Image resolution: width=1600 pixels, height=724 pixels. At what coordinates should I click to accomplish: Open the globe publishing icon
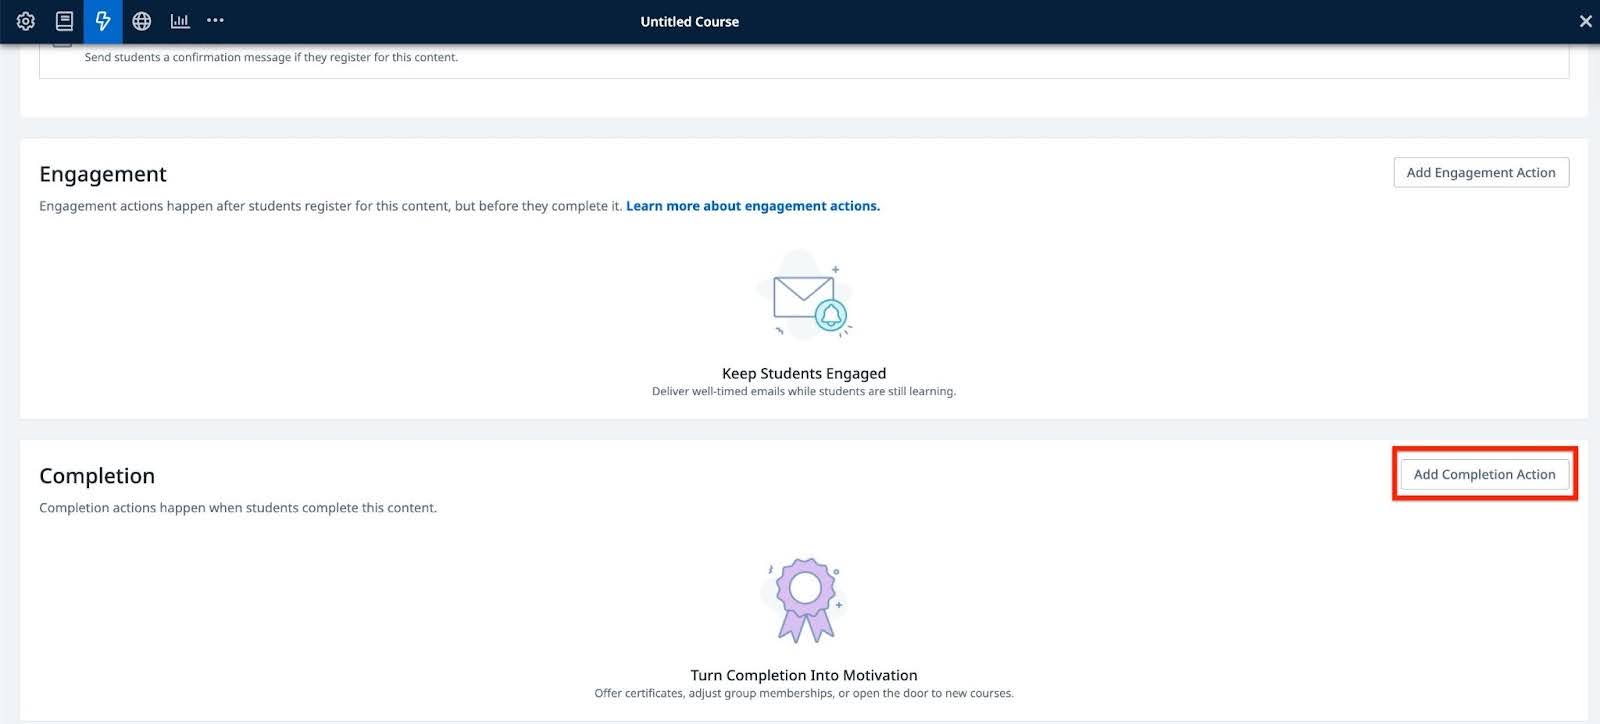pyautogui.click(x=141, y=21)
